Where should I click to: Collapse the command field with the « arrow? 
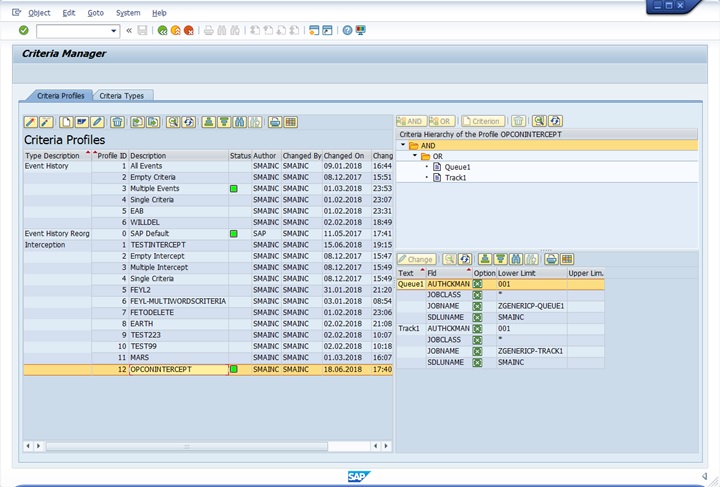pos(129,31)
